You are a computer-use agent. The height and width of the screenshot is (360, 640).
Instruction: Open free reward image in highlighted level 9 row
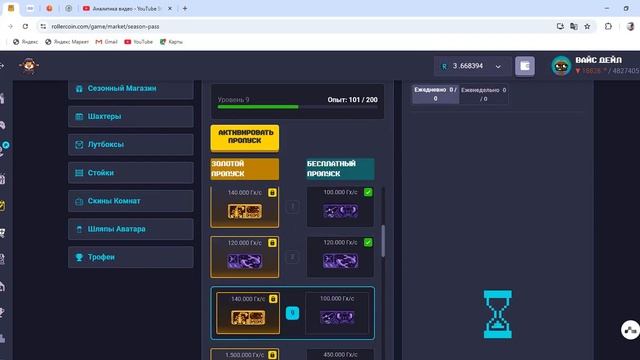click(337, 317)
